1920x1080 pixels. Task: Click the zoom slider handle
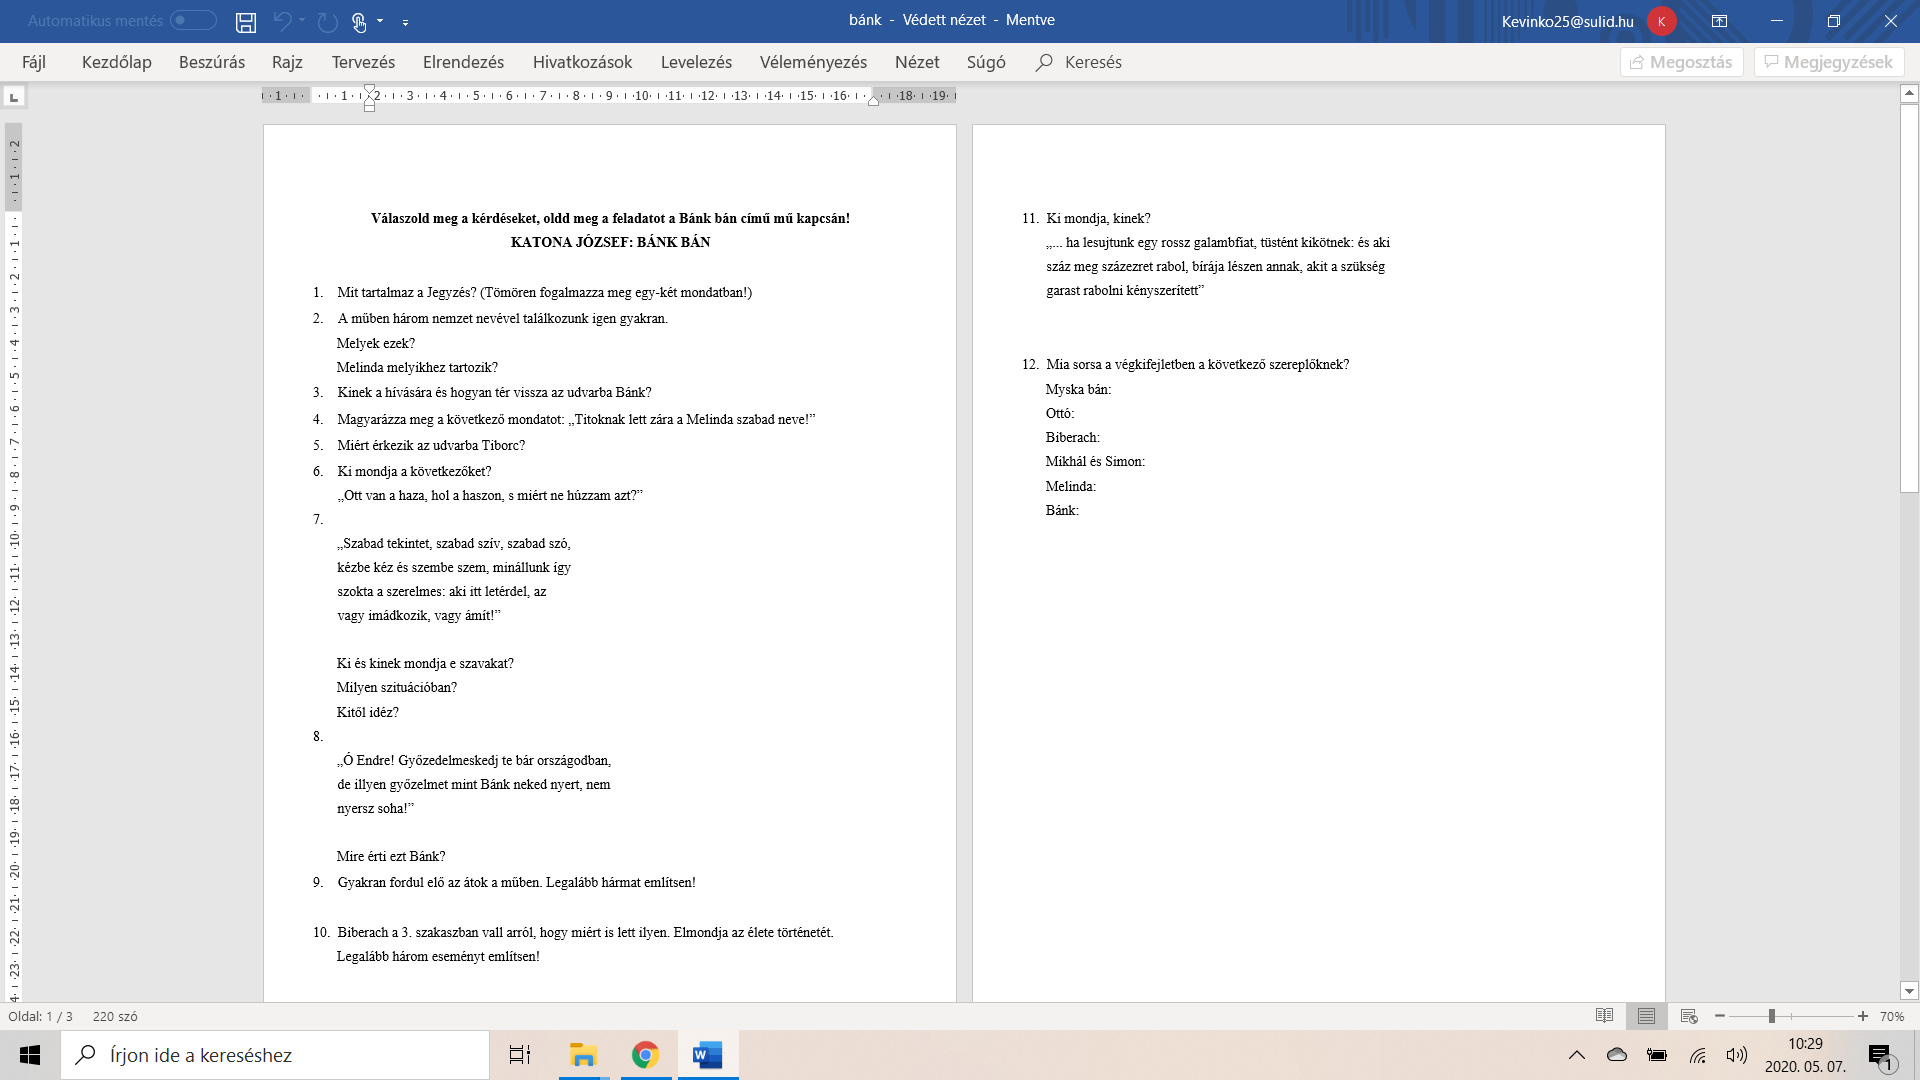1771,1016
